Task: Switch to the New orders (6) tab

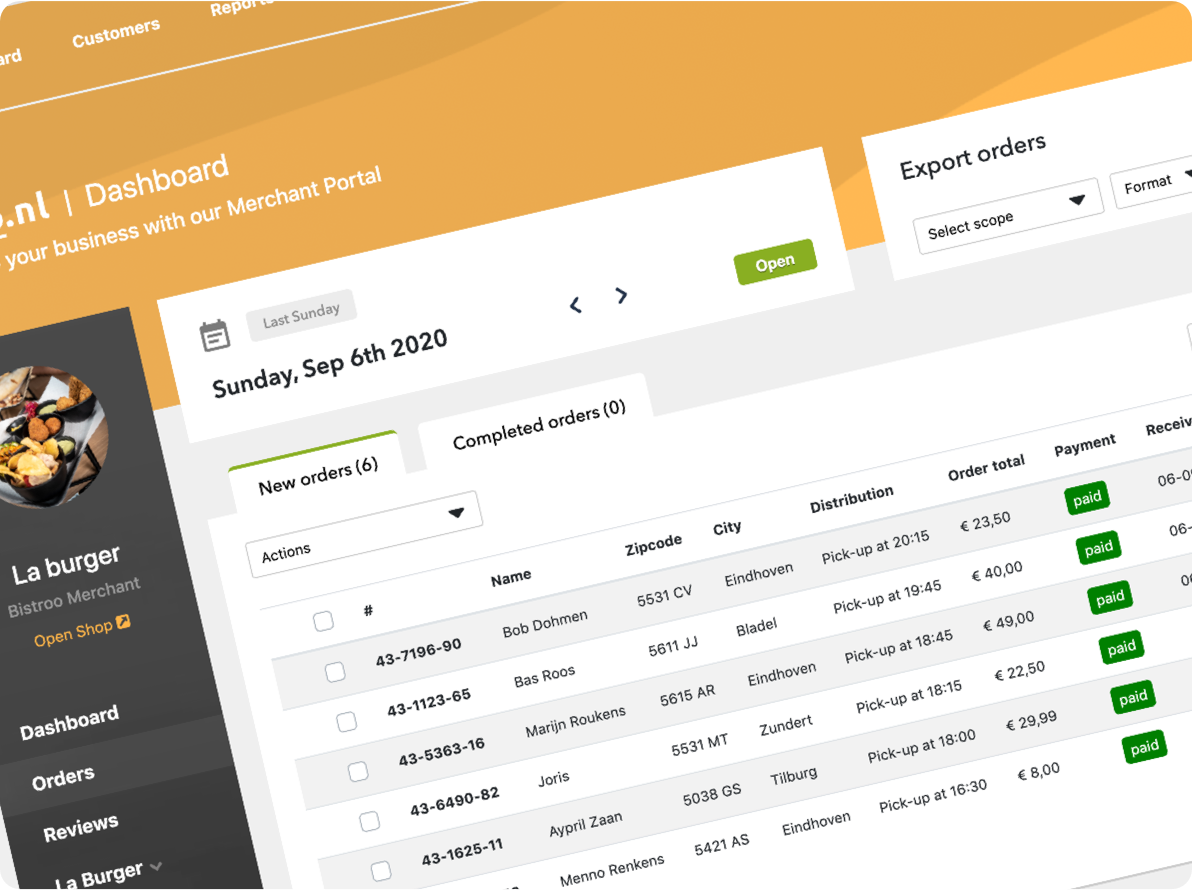Action: pos(318,477)
